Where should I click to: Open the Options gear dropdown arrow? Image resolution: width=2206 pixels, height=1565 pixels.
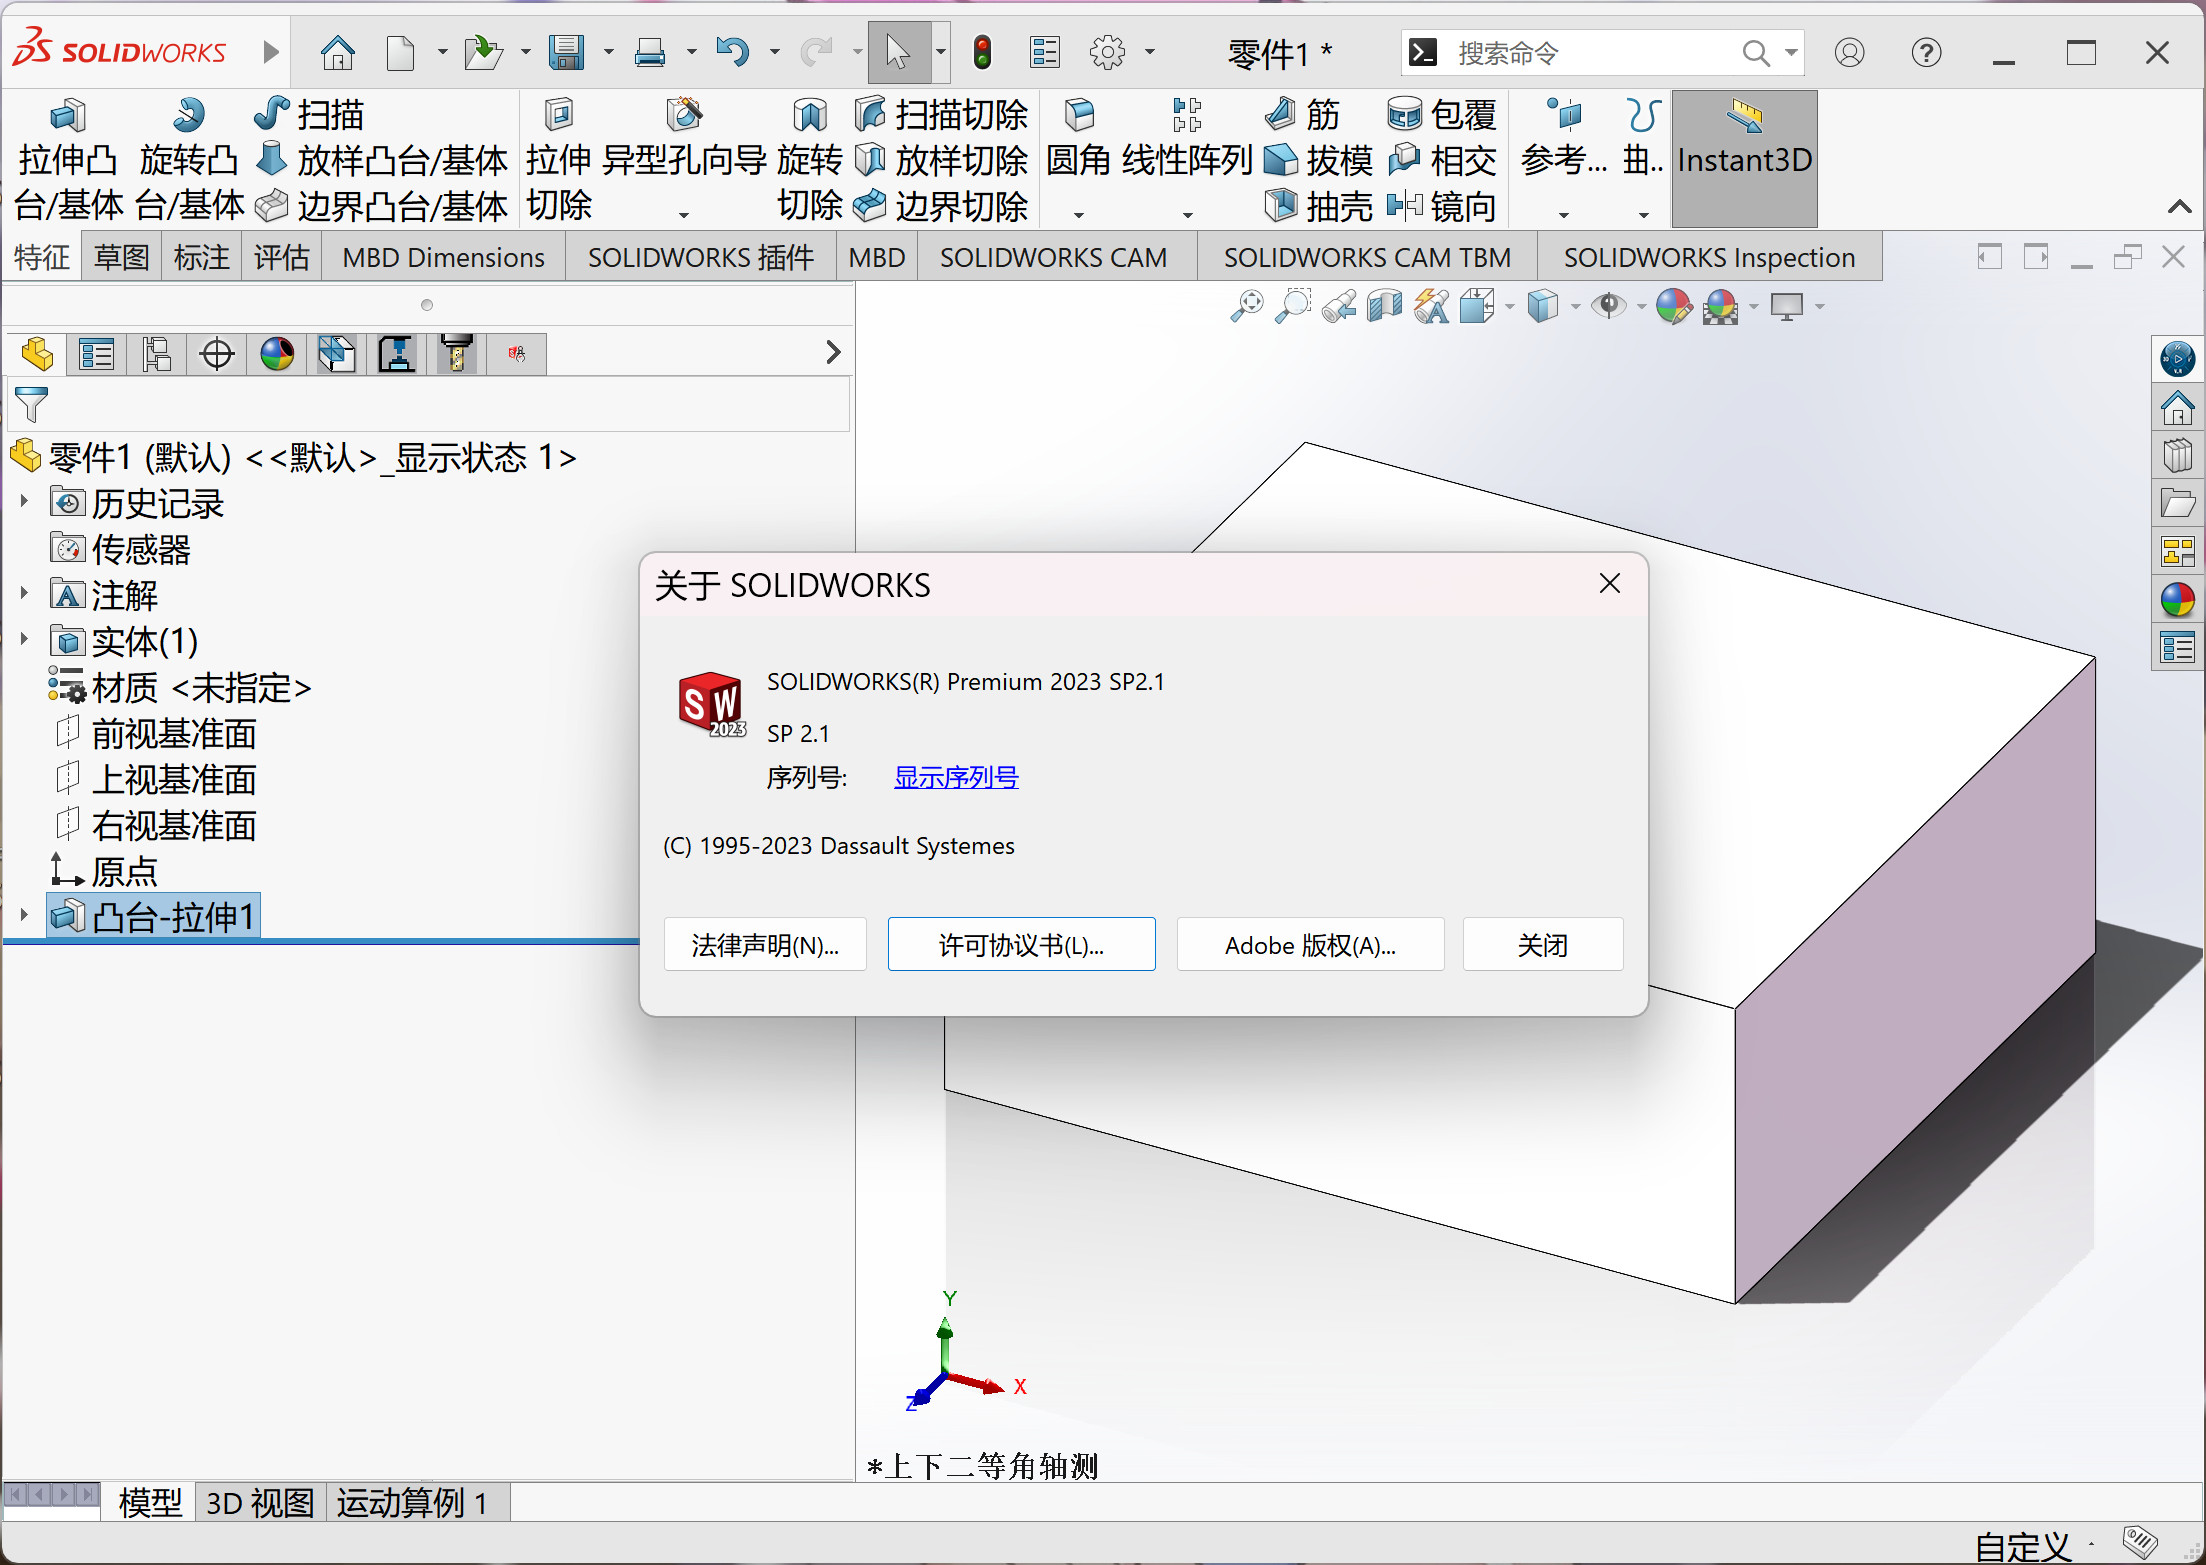[1150, 52]
